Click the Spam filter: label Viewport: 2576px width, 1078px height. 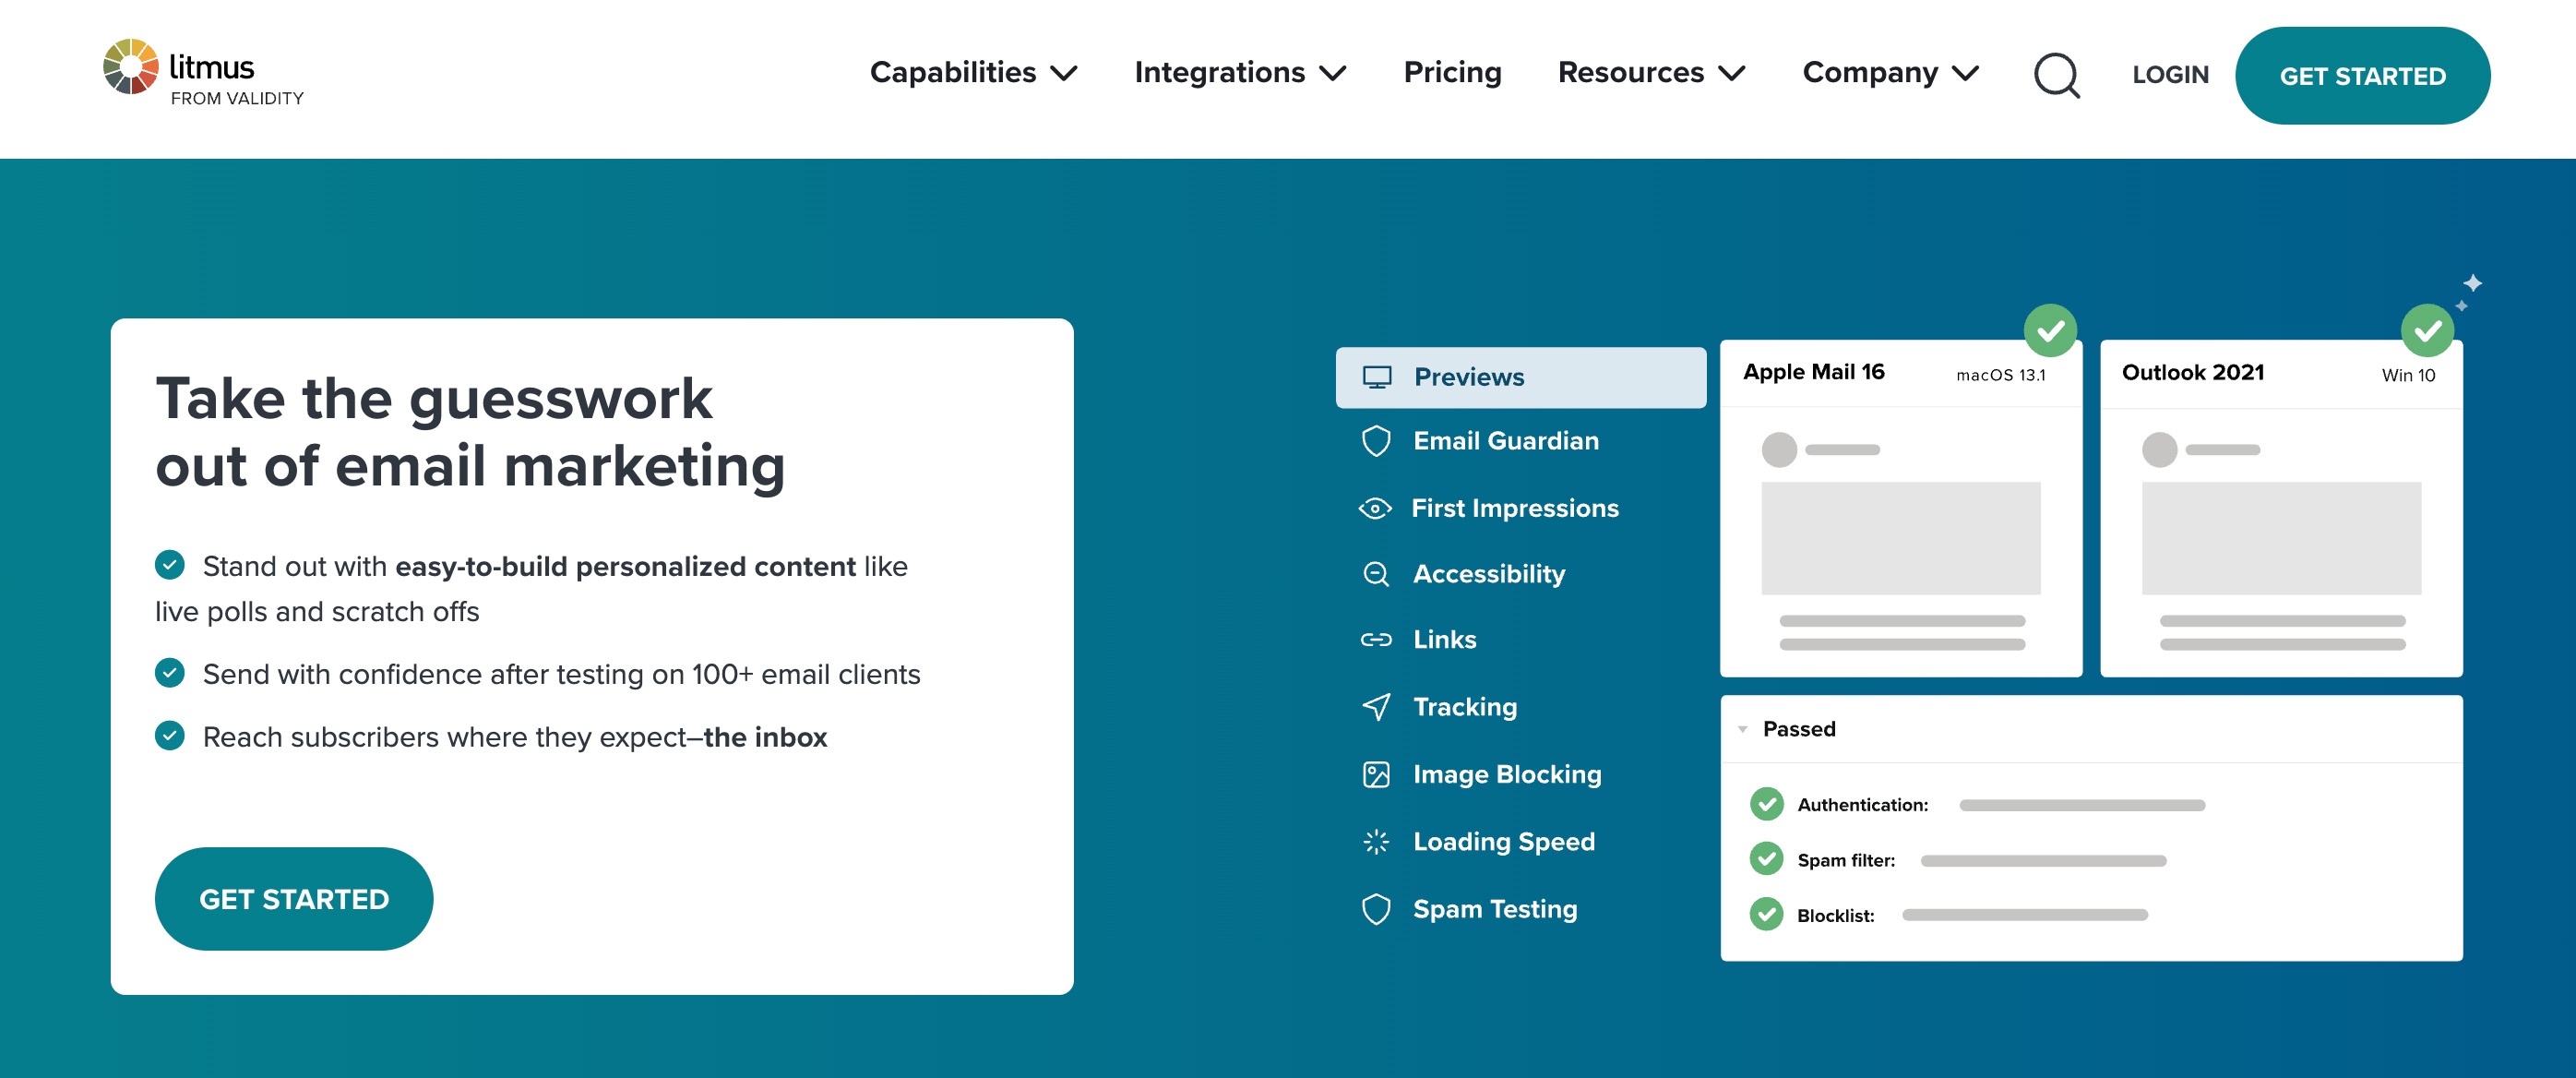[x=1846, y=860]
